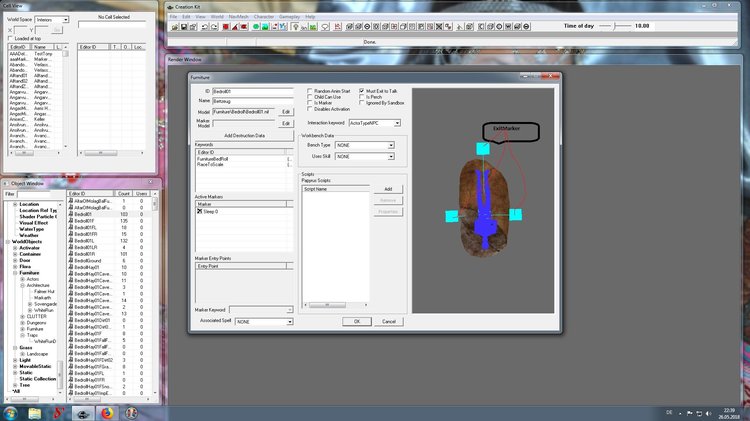The width and height of the screenshot is (750, 421).
Task: Click the last circle icon in the toolbar
Action: 526,27
